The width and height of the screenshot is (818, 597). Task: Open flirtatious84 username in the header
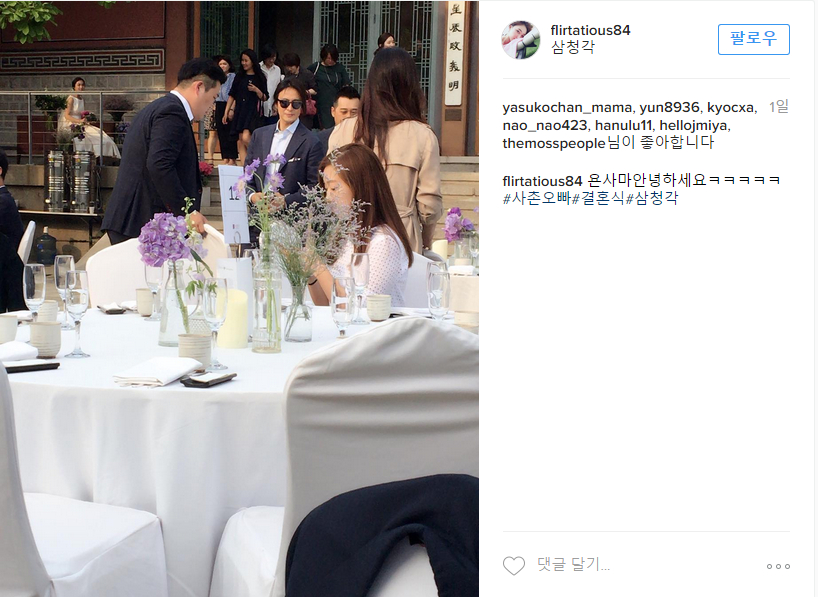click(590, 31)
